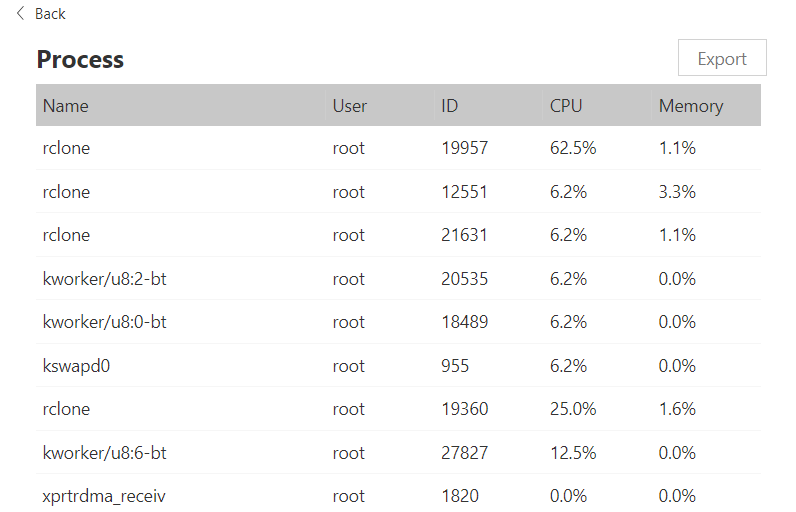Click process ID 27827 cell
This screenshot has width=796, height=512.
pos(465,453)
